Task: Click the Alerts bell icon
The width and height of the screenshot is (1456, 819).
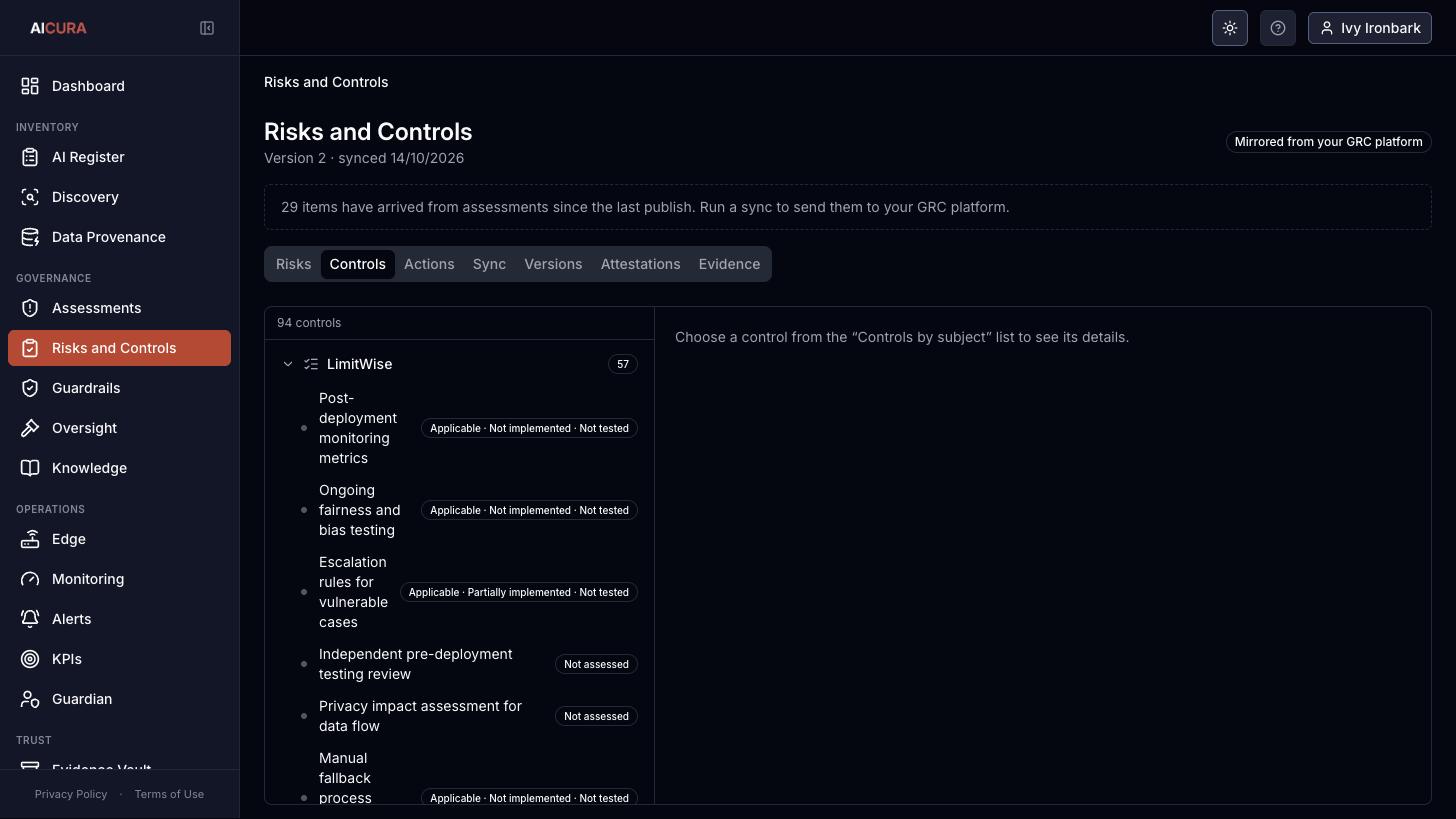Action: click(30, 619)
